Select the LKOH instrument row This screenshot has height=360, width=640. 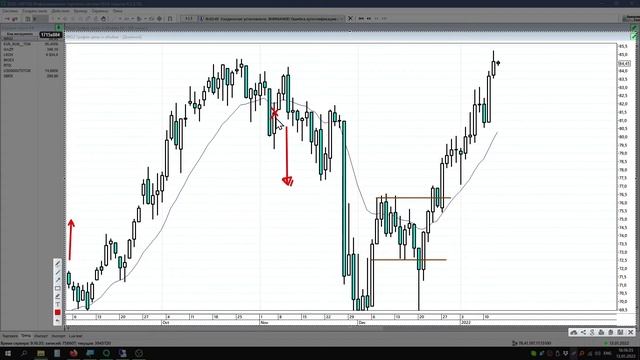[x=31, y=55]
